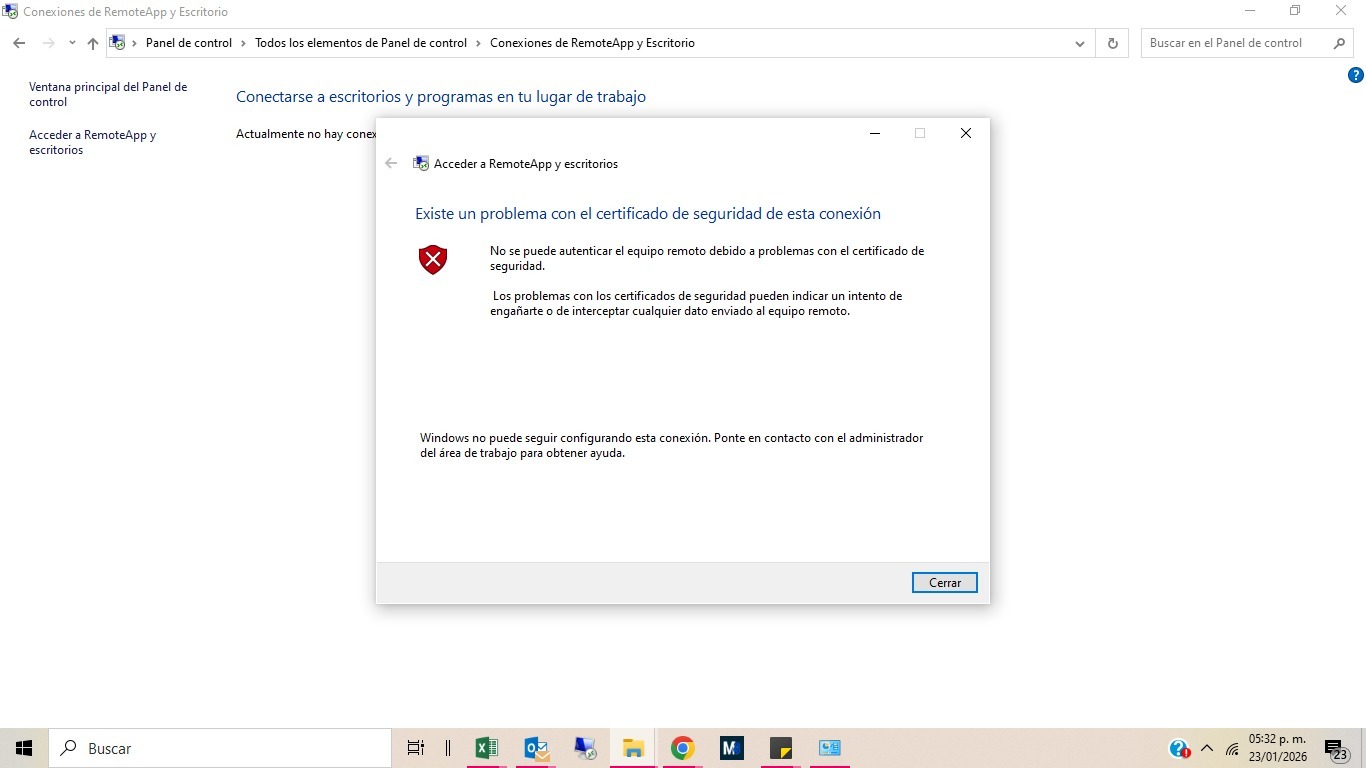Click Panel de control breadcrumb

(x=188, y=43)
